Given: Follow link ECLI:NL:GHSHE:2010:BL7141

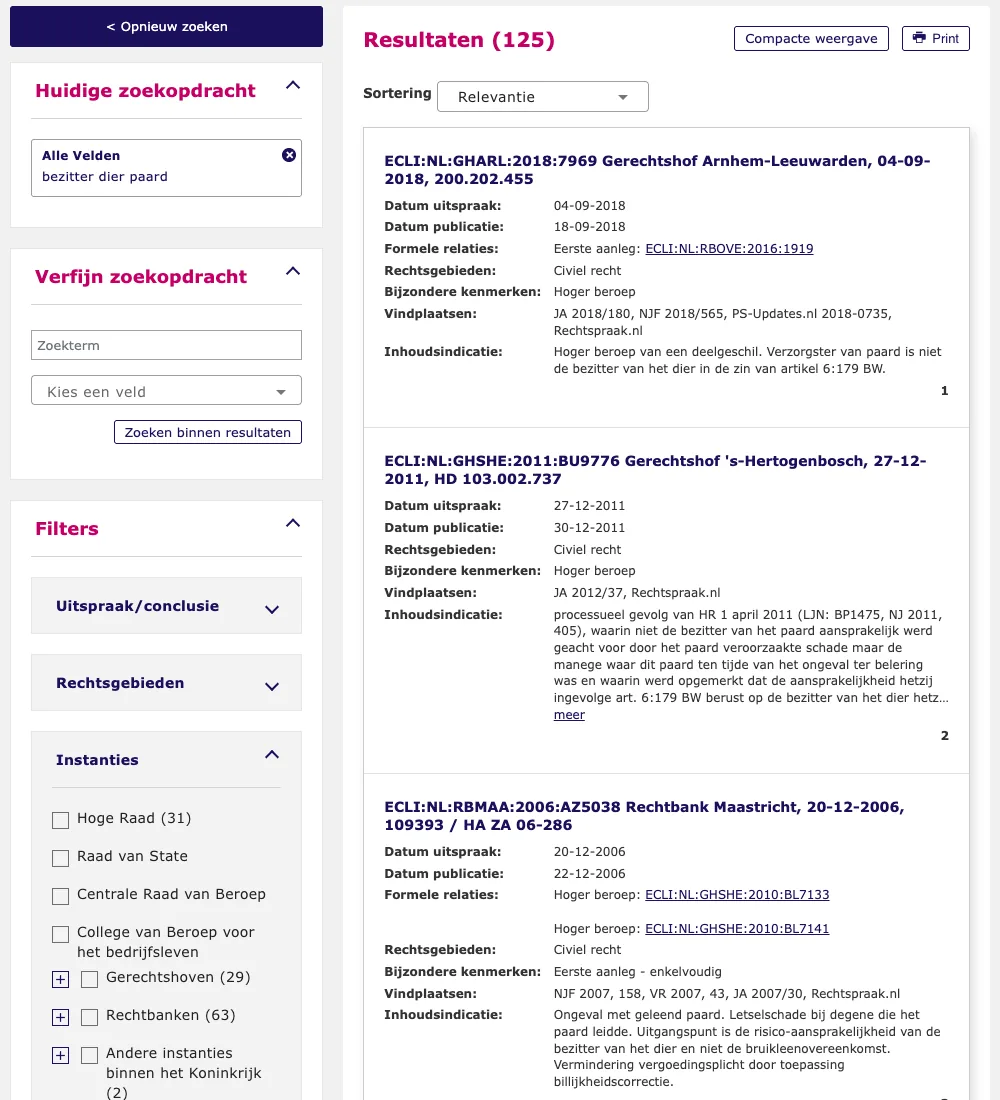Looking at the screenshot, I should [x=737, y=929].
